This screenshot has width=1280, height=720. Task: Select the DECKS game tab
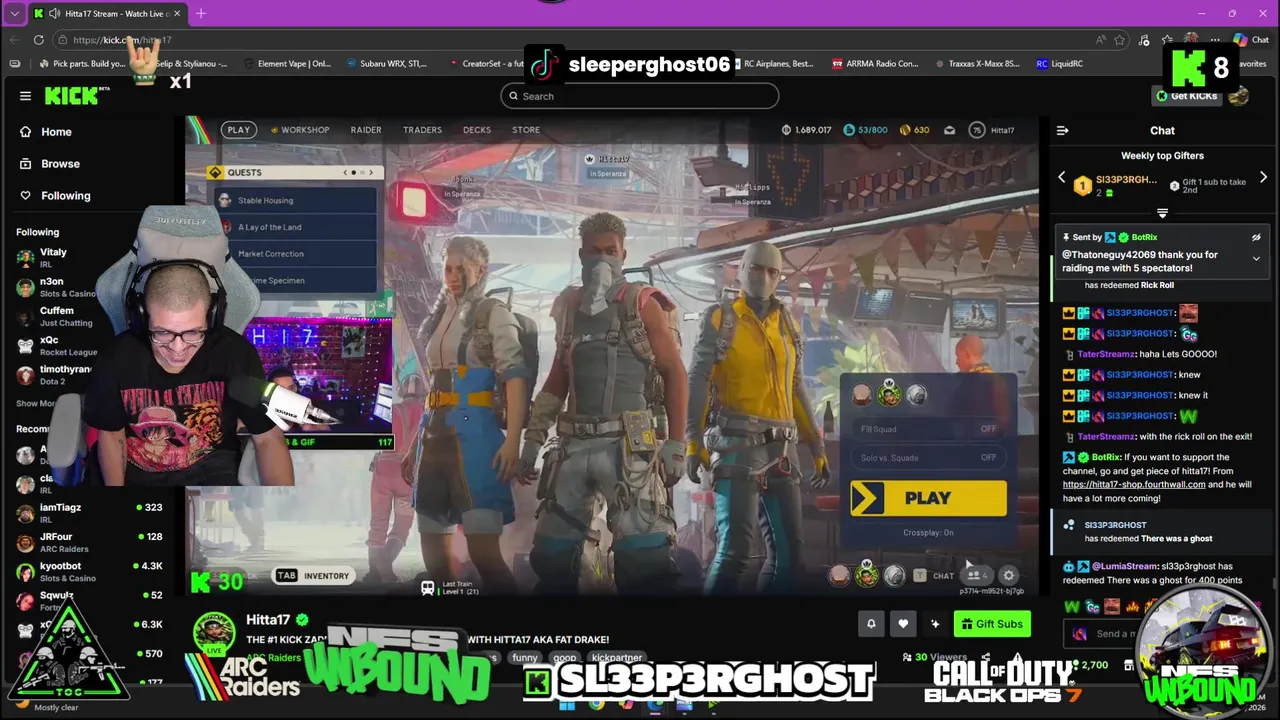point(477,130)
